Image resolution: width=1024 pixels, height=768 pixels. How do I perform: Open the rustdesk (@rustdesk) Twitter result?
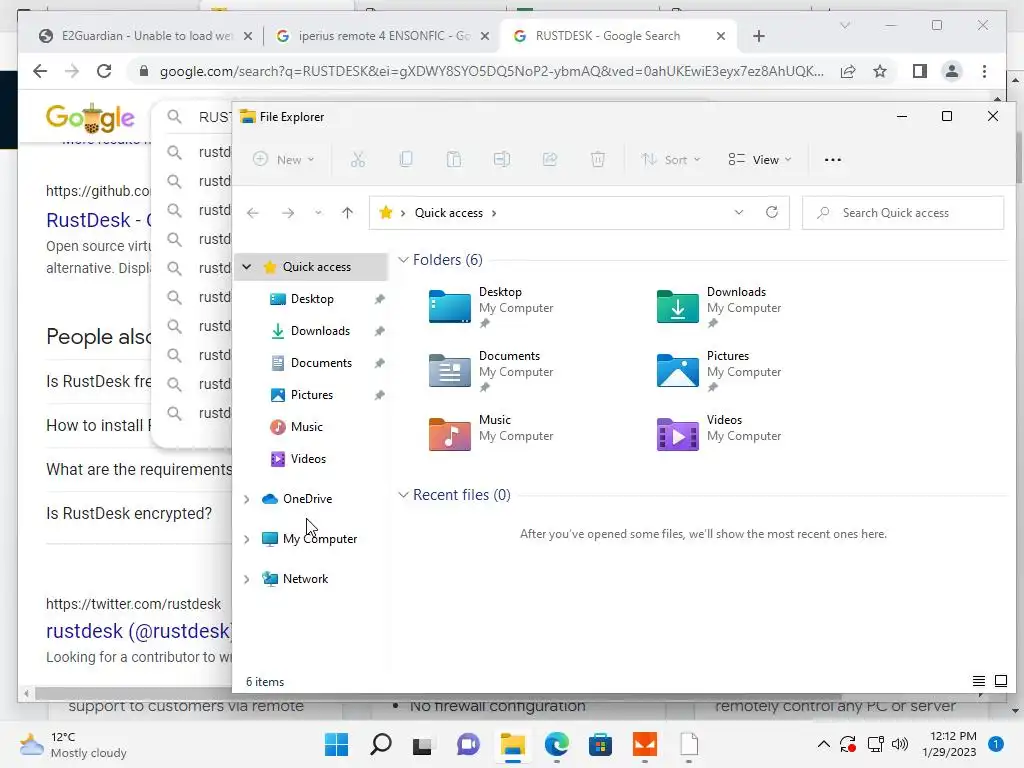[139, 631]
